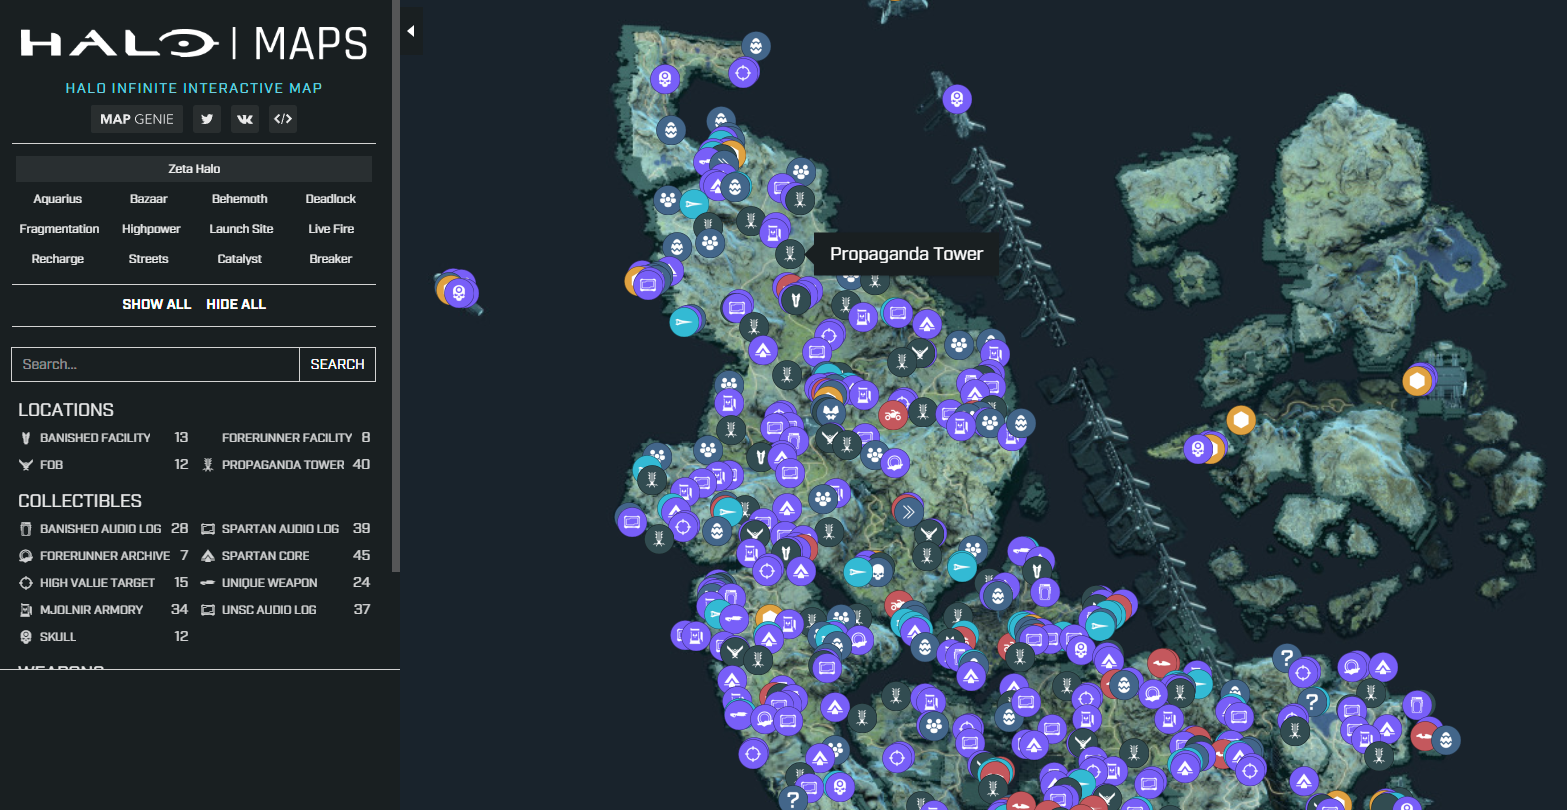
Task: Toggle Spartan Core collectibles
Action: [286, 556]
